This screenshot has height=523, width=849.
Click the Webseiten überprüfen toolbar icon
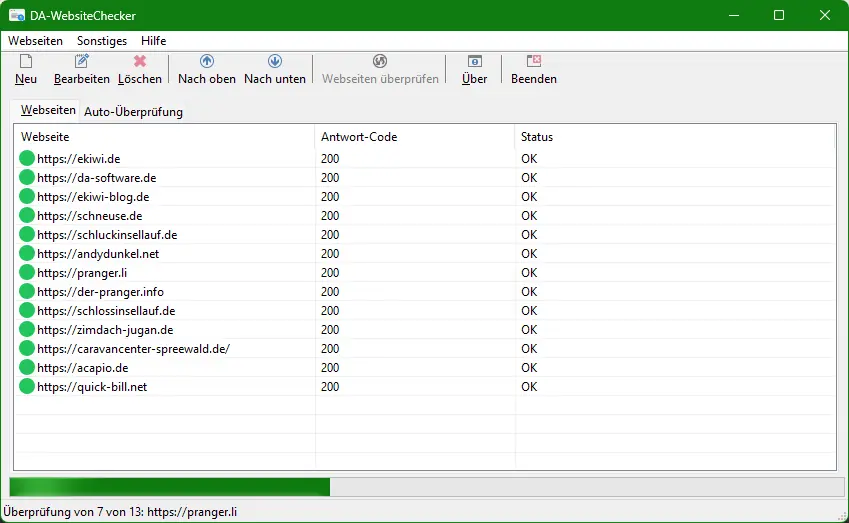(380, 62)
